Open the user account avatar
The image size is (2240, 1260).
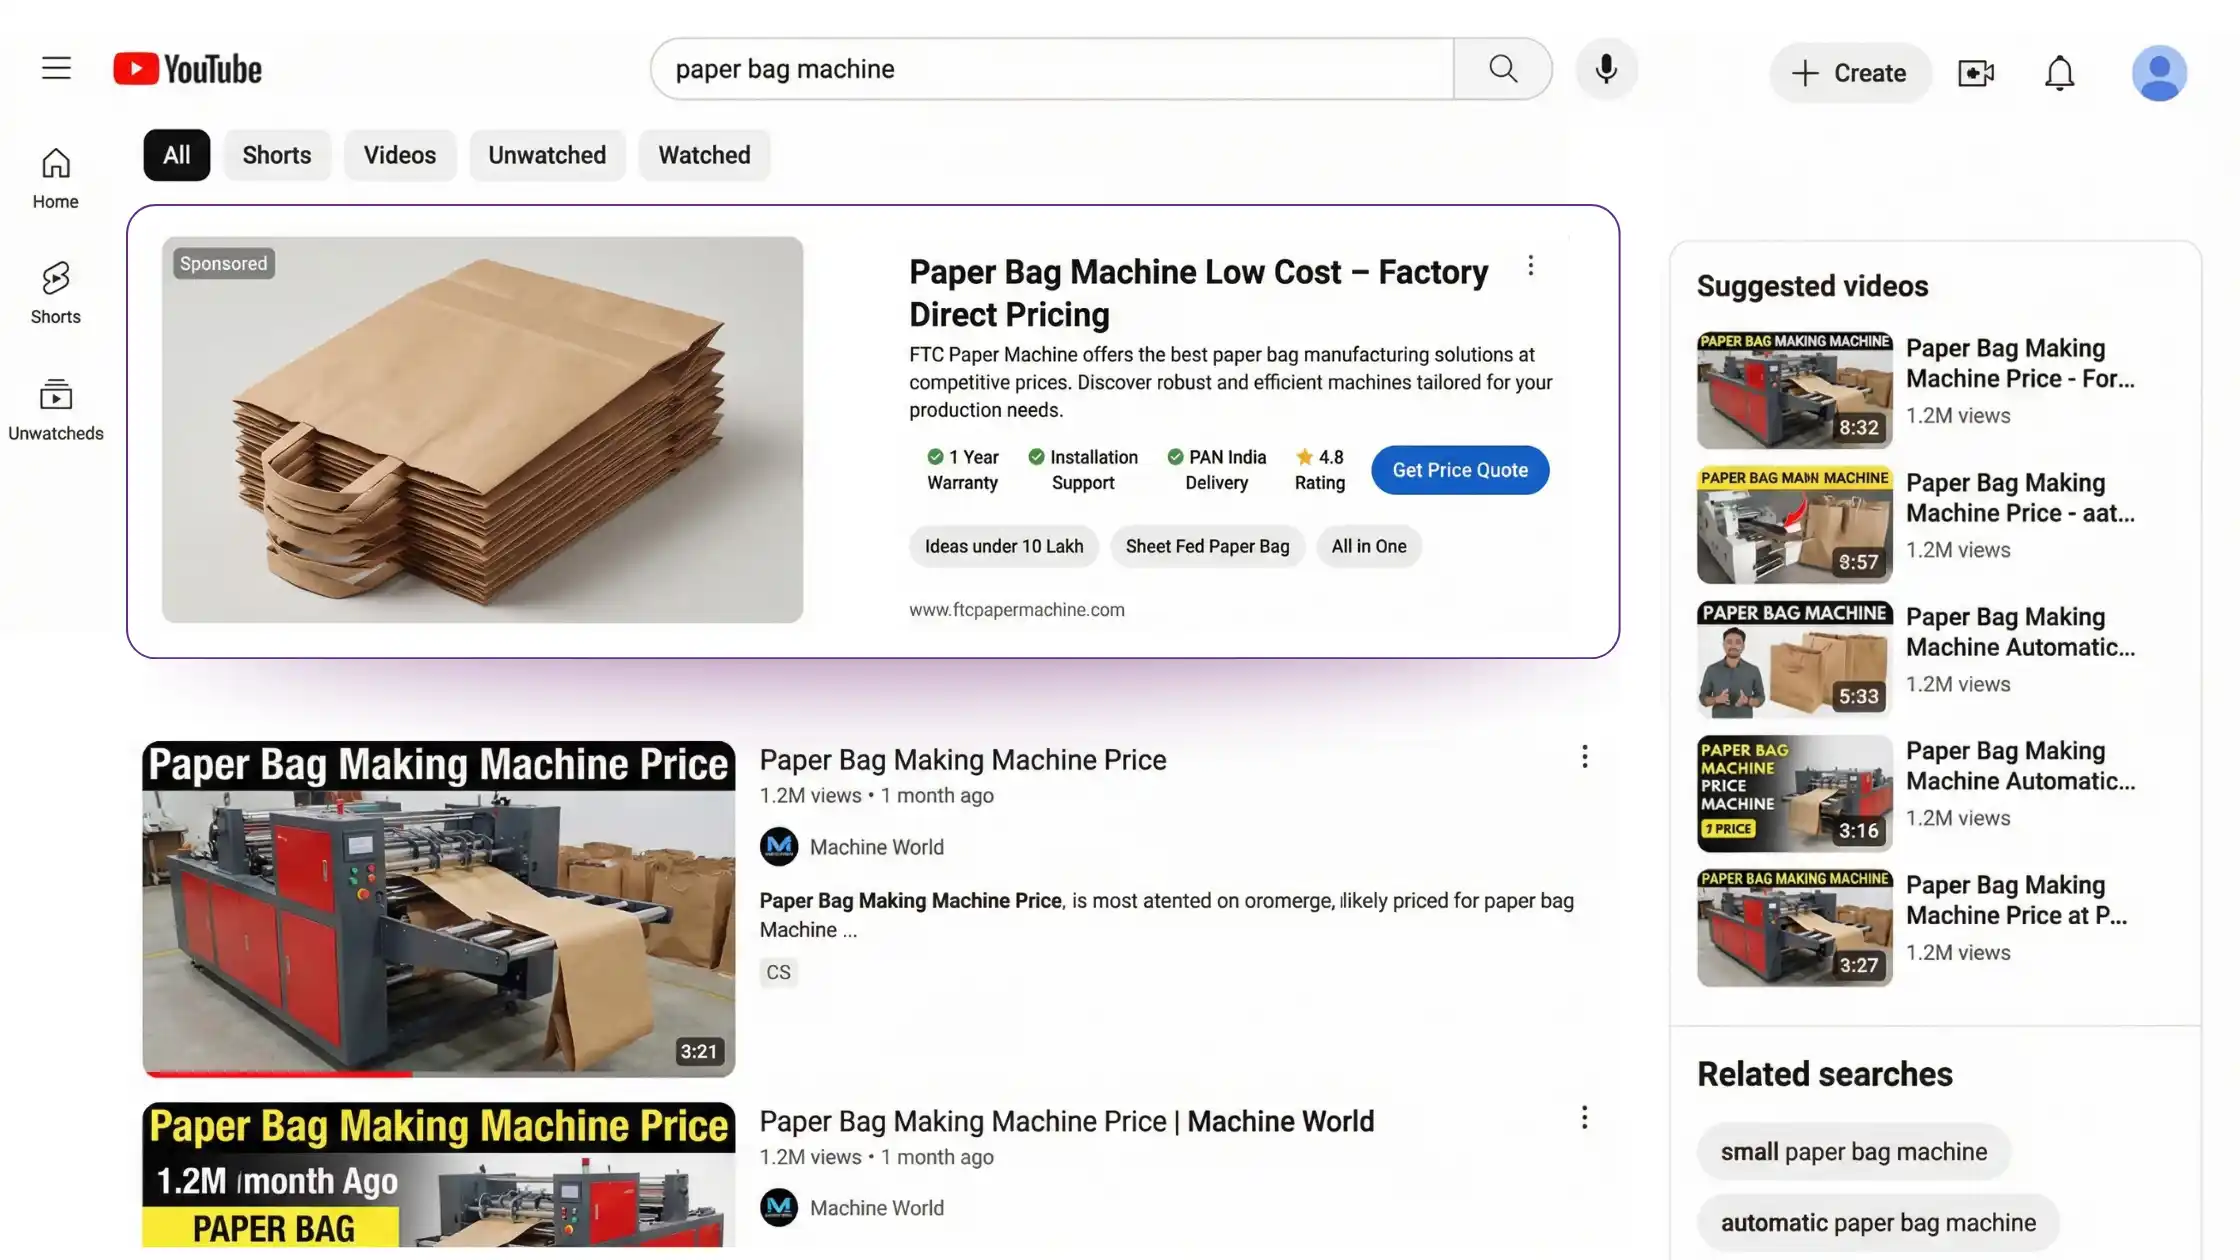point(2159,73)
